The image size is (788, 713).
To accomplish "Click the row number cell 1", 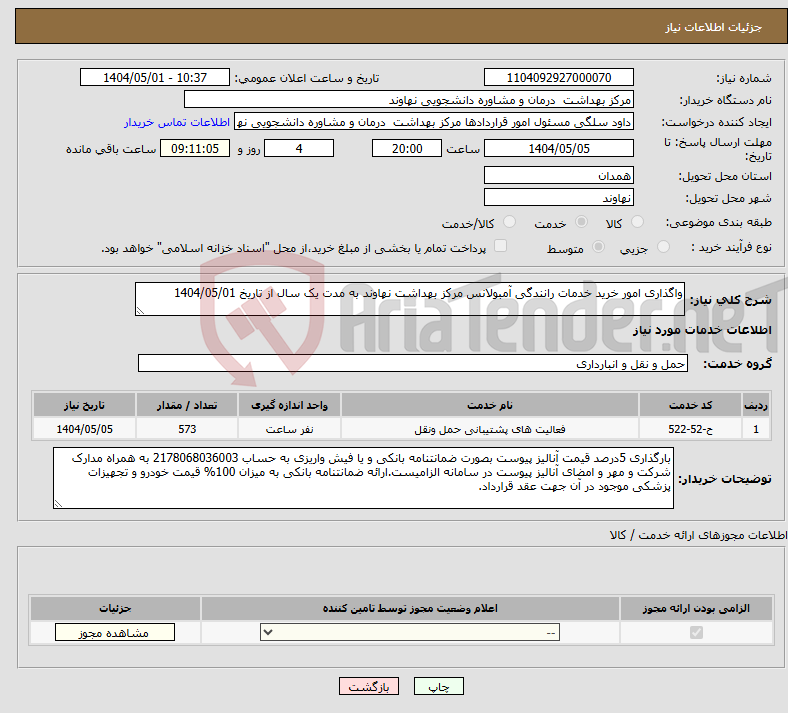I will 756,429.
